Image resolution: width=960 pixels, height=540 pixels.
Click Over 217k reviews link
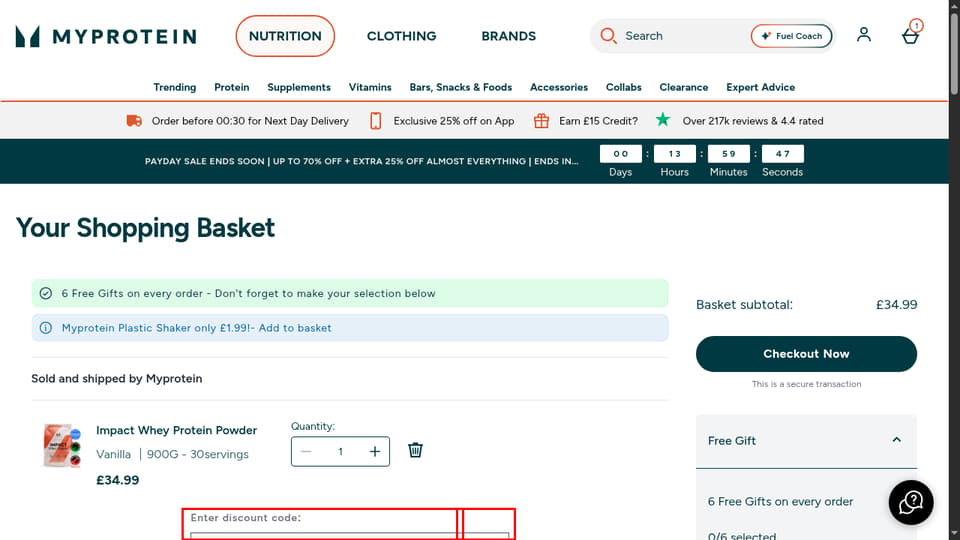(x=753, y=121)
